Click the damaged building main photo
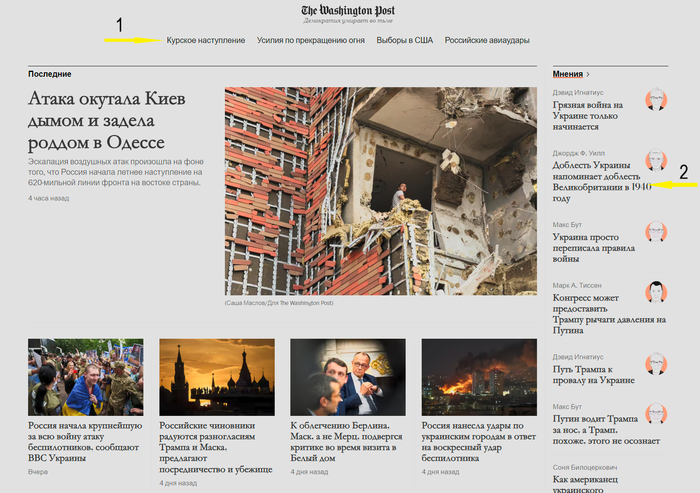Viewport: 700px width, 493px height. [366, 190]
